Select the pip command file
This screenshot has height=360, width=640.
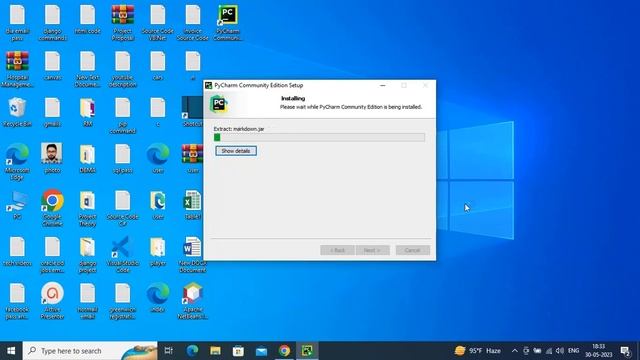click(x=122, y=116)
